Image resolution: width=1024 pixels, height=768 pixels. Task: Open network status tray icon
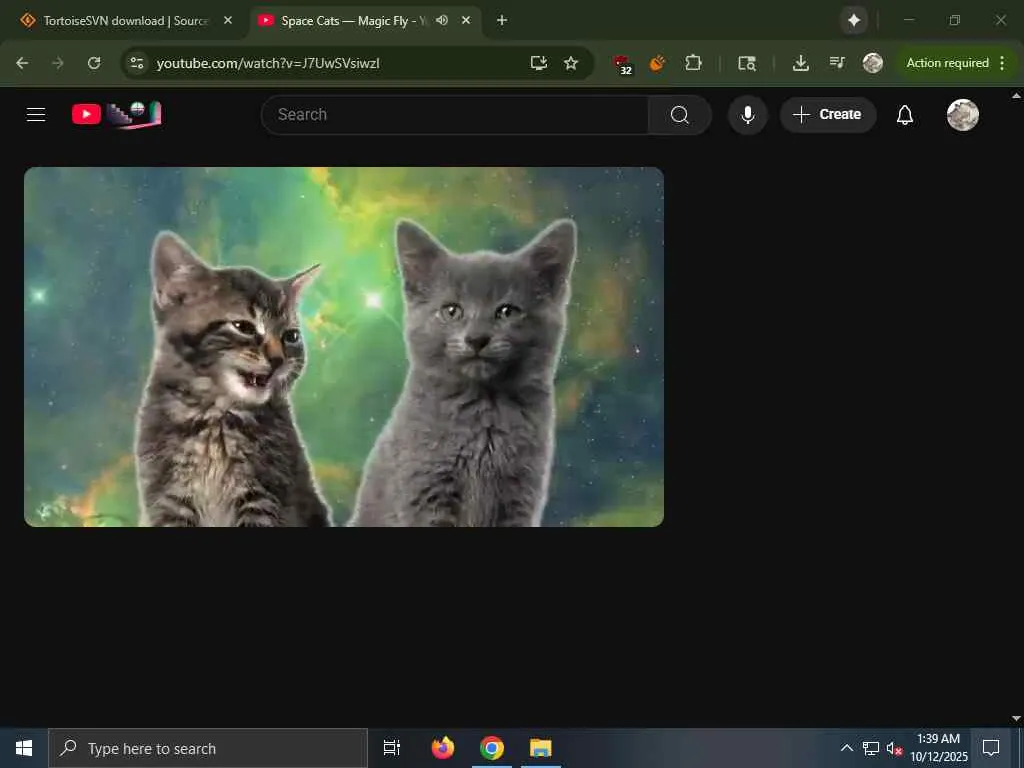coord(871,748)
